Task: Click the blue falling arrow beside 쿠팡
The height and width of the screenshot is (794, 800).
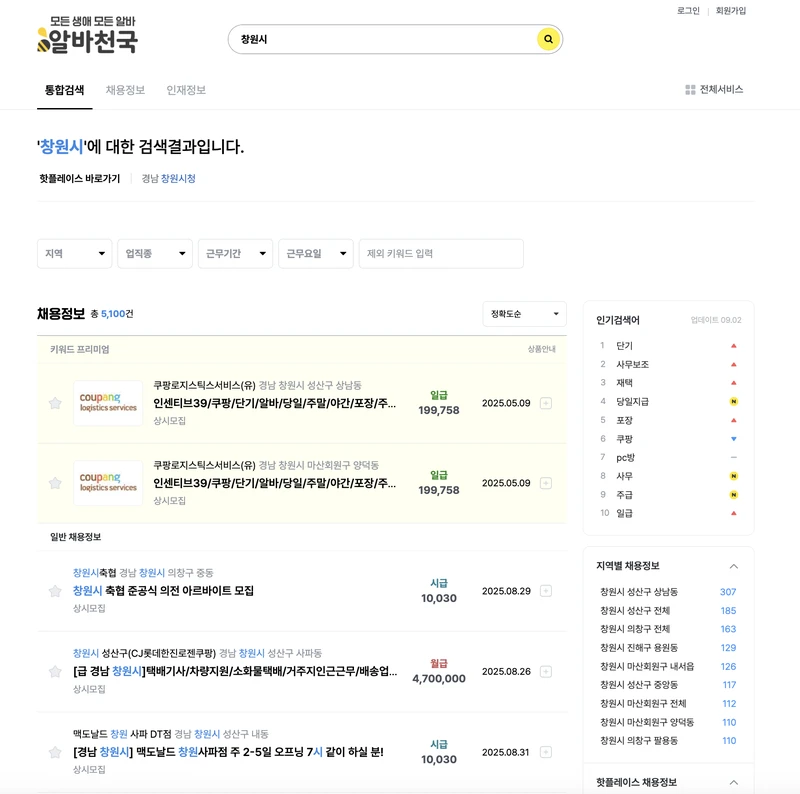Action: [734, 438]
